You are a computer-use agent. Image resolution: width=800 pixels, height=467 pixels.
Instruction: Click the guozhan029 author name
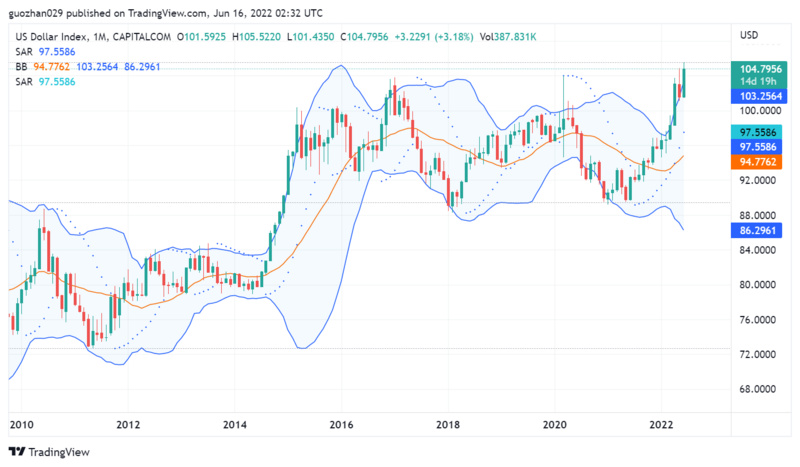click(x=34, y=14)
